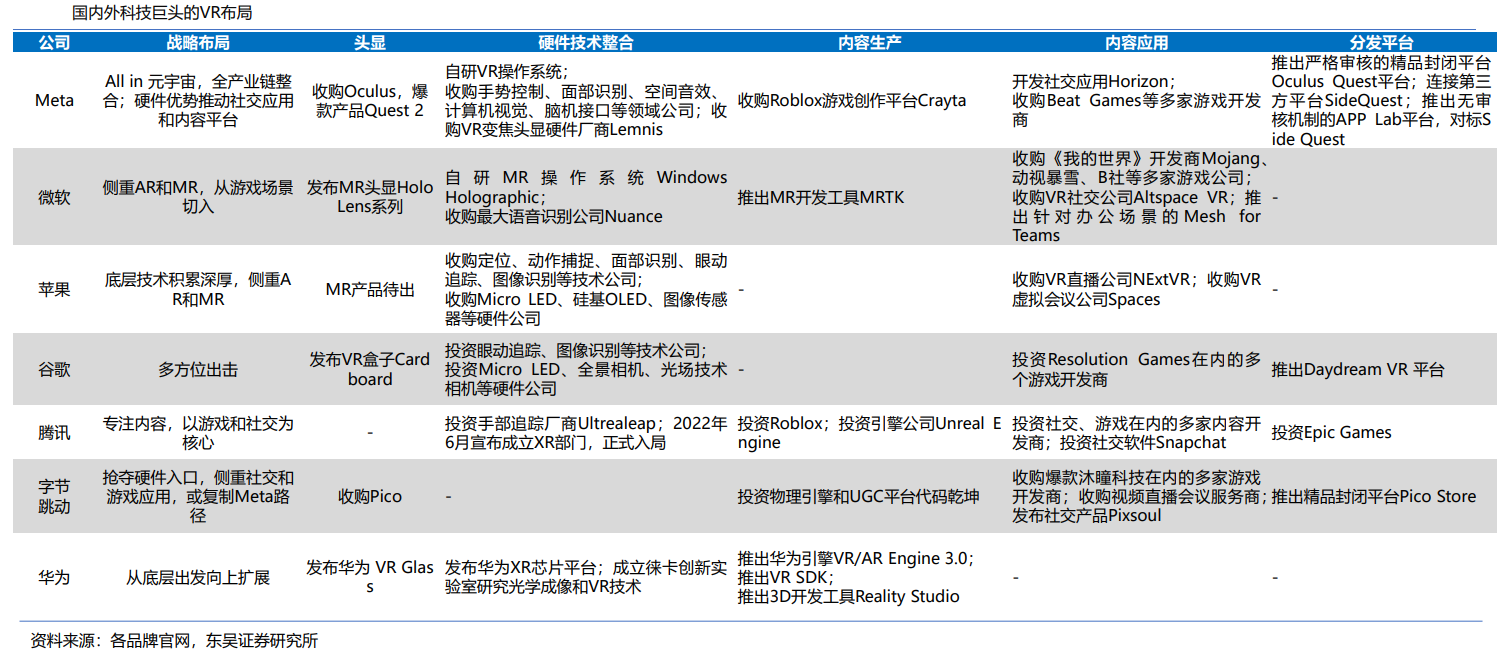Click the 抢夺硬件入口 strategy cell
This screenshot has height=650, width=1500.
pyautogui.click(x=198, y=496)
